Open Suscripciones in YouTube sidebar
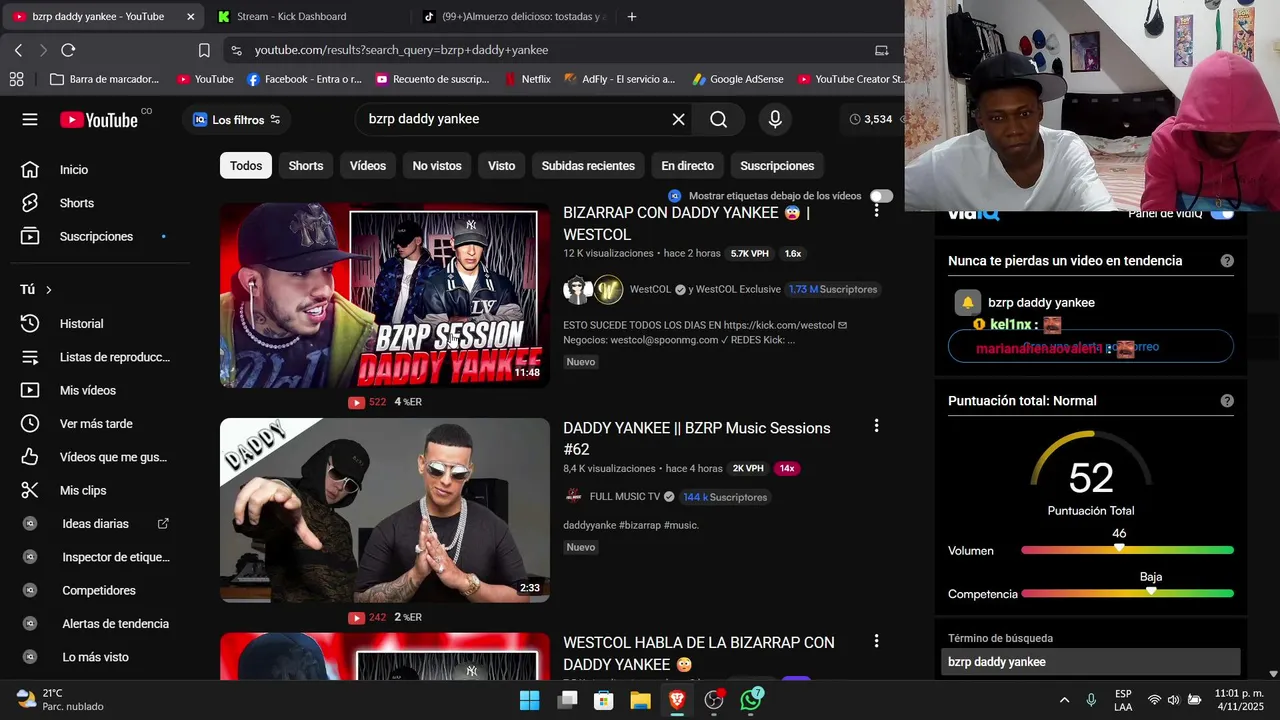Screen dimensions: 1280x720 [x=96, y=237]
